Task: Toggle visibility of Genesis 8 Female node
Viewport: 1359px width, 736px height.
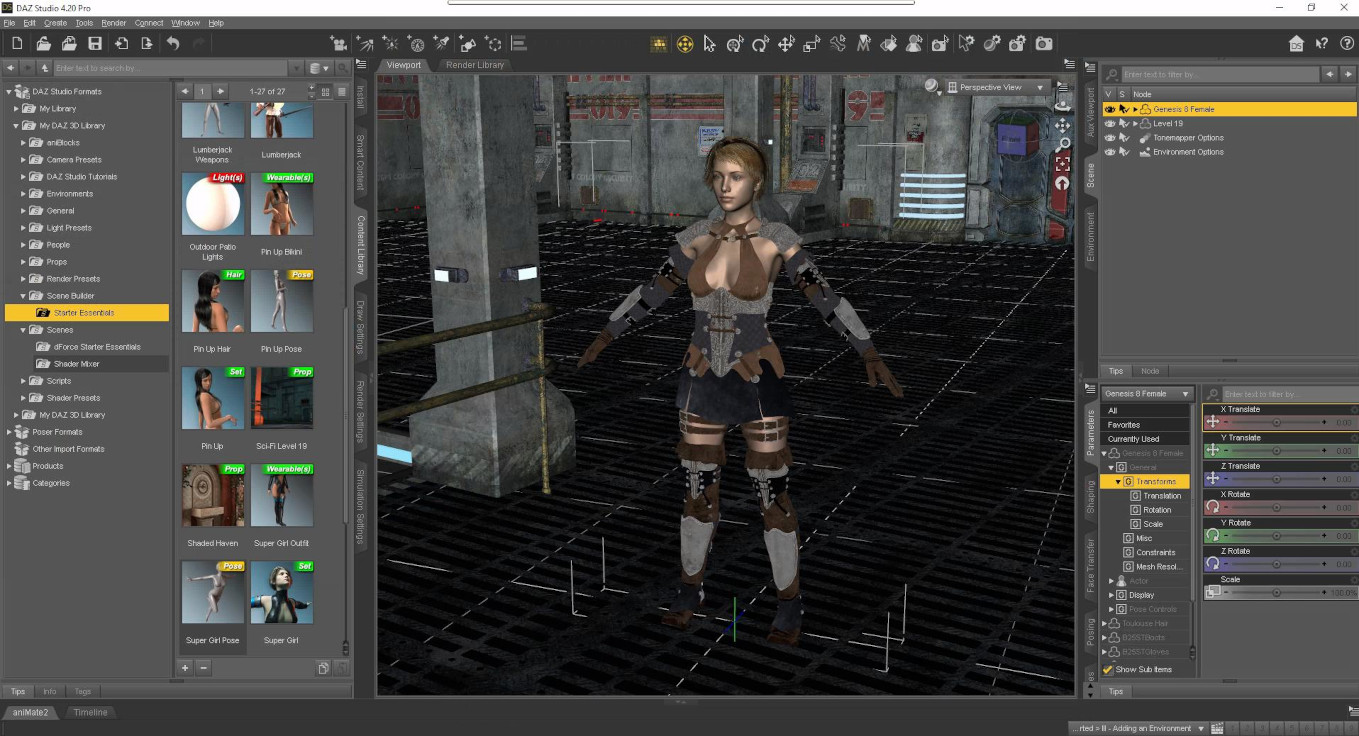Action: click(x=1108, y=108)
